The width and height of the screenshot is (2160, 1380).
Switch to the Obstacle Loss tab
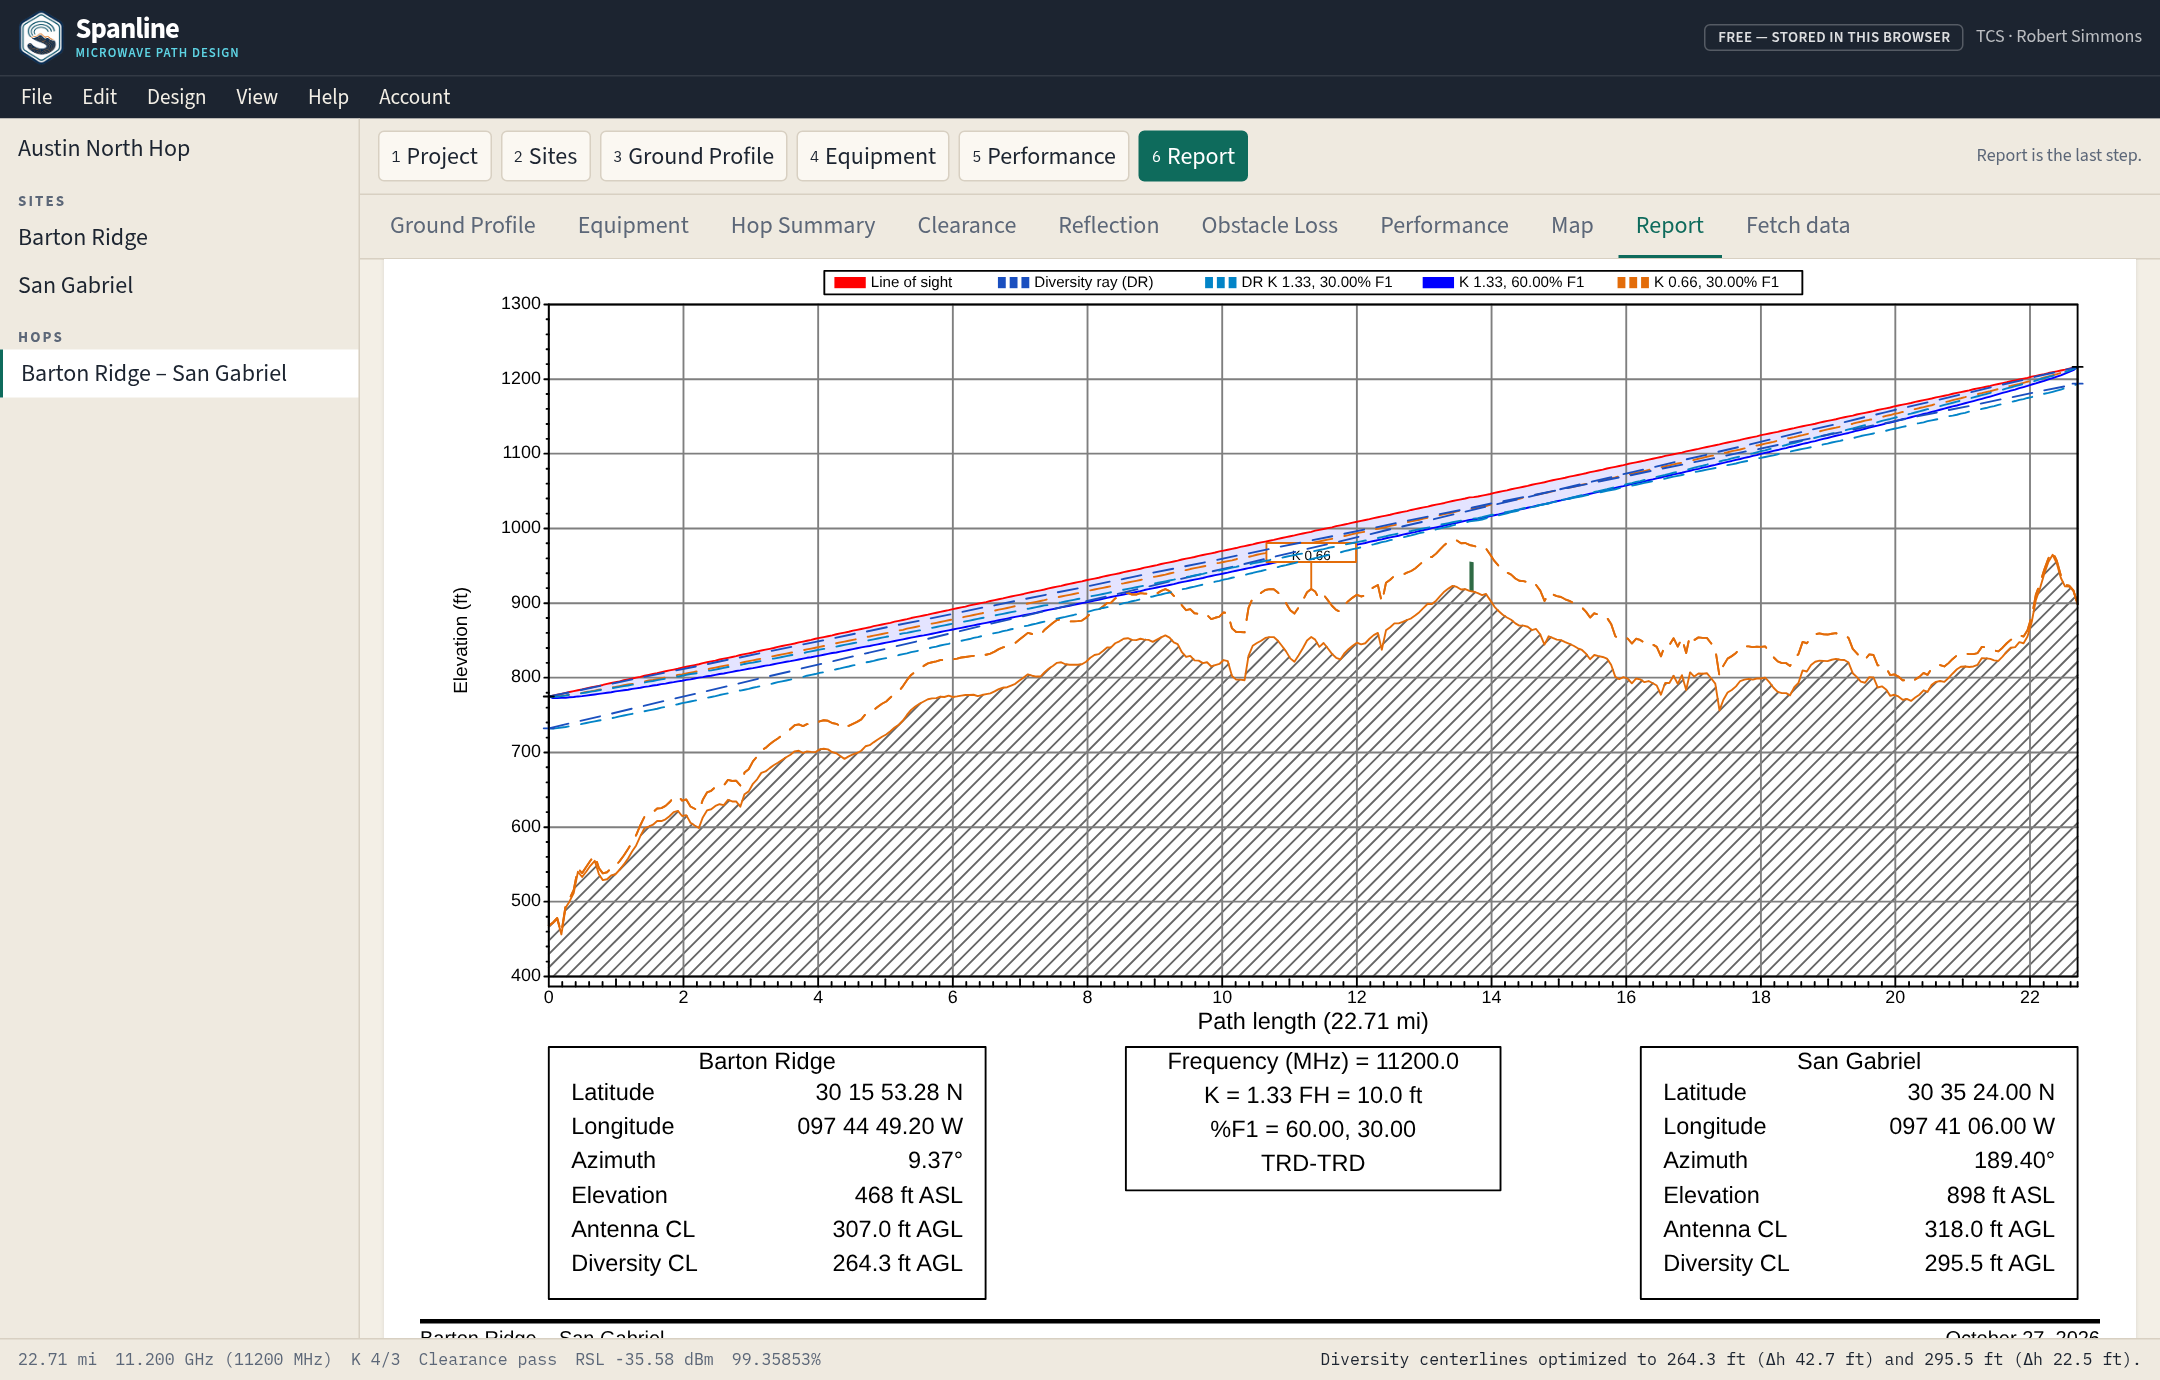[1270, 226]
